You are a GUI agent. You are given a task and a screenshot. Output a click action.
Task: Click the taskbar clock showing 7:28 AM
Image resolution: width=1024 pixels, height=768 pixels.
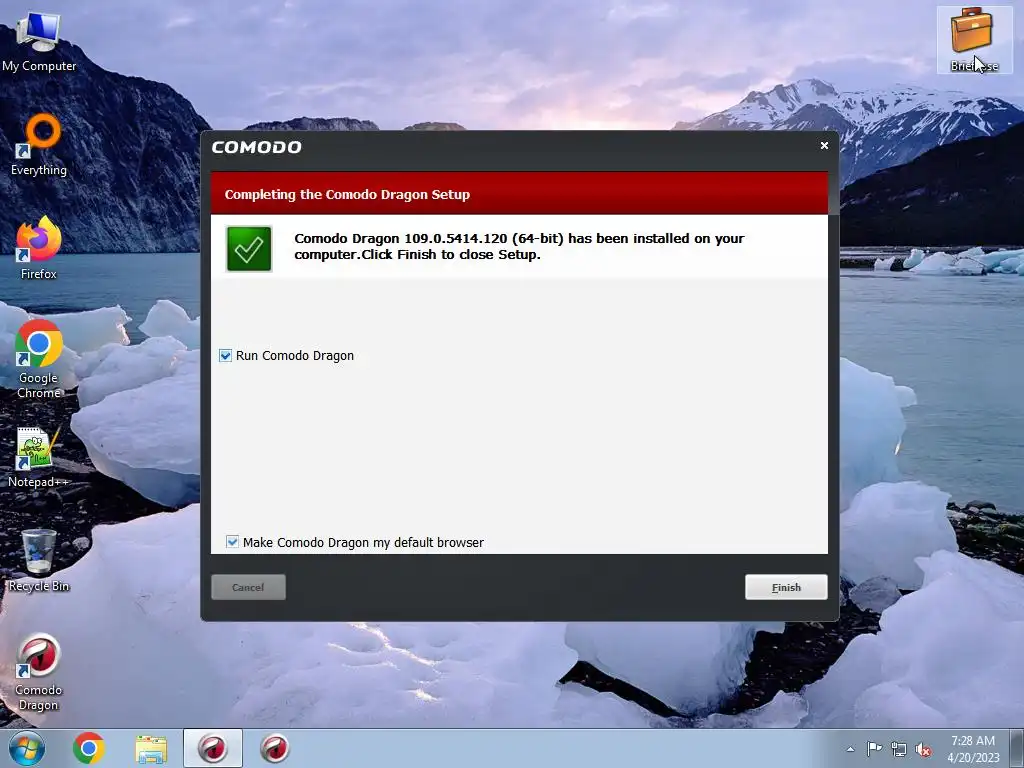[973, 749]
